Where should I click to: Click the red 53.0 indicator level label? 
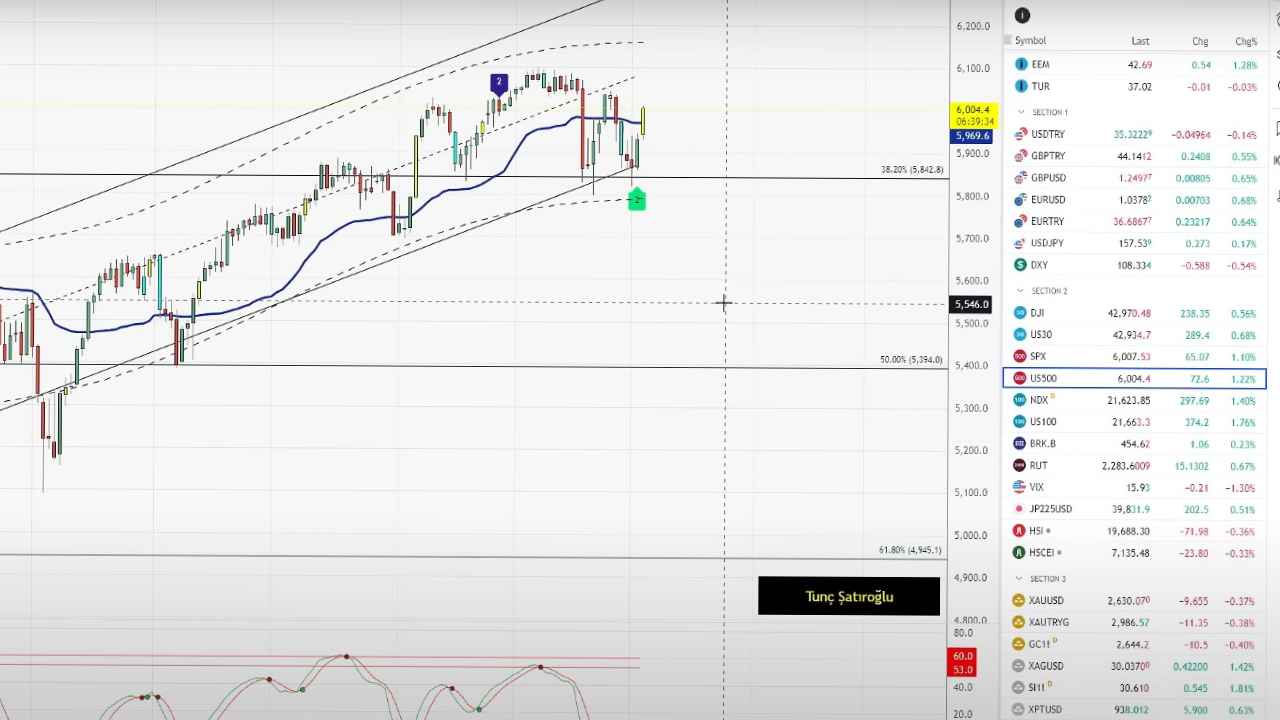(x=963, y=669)
